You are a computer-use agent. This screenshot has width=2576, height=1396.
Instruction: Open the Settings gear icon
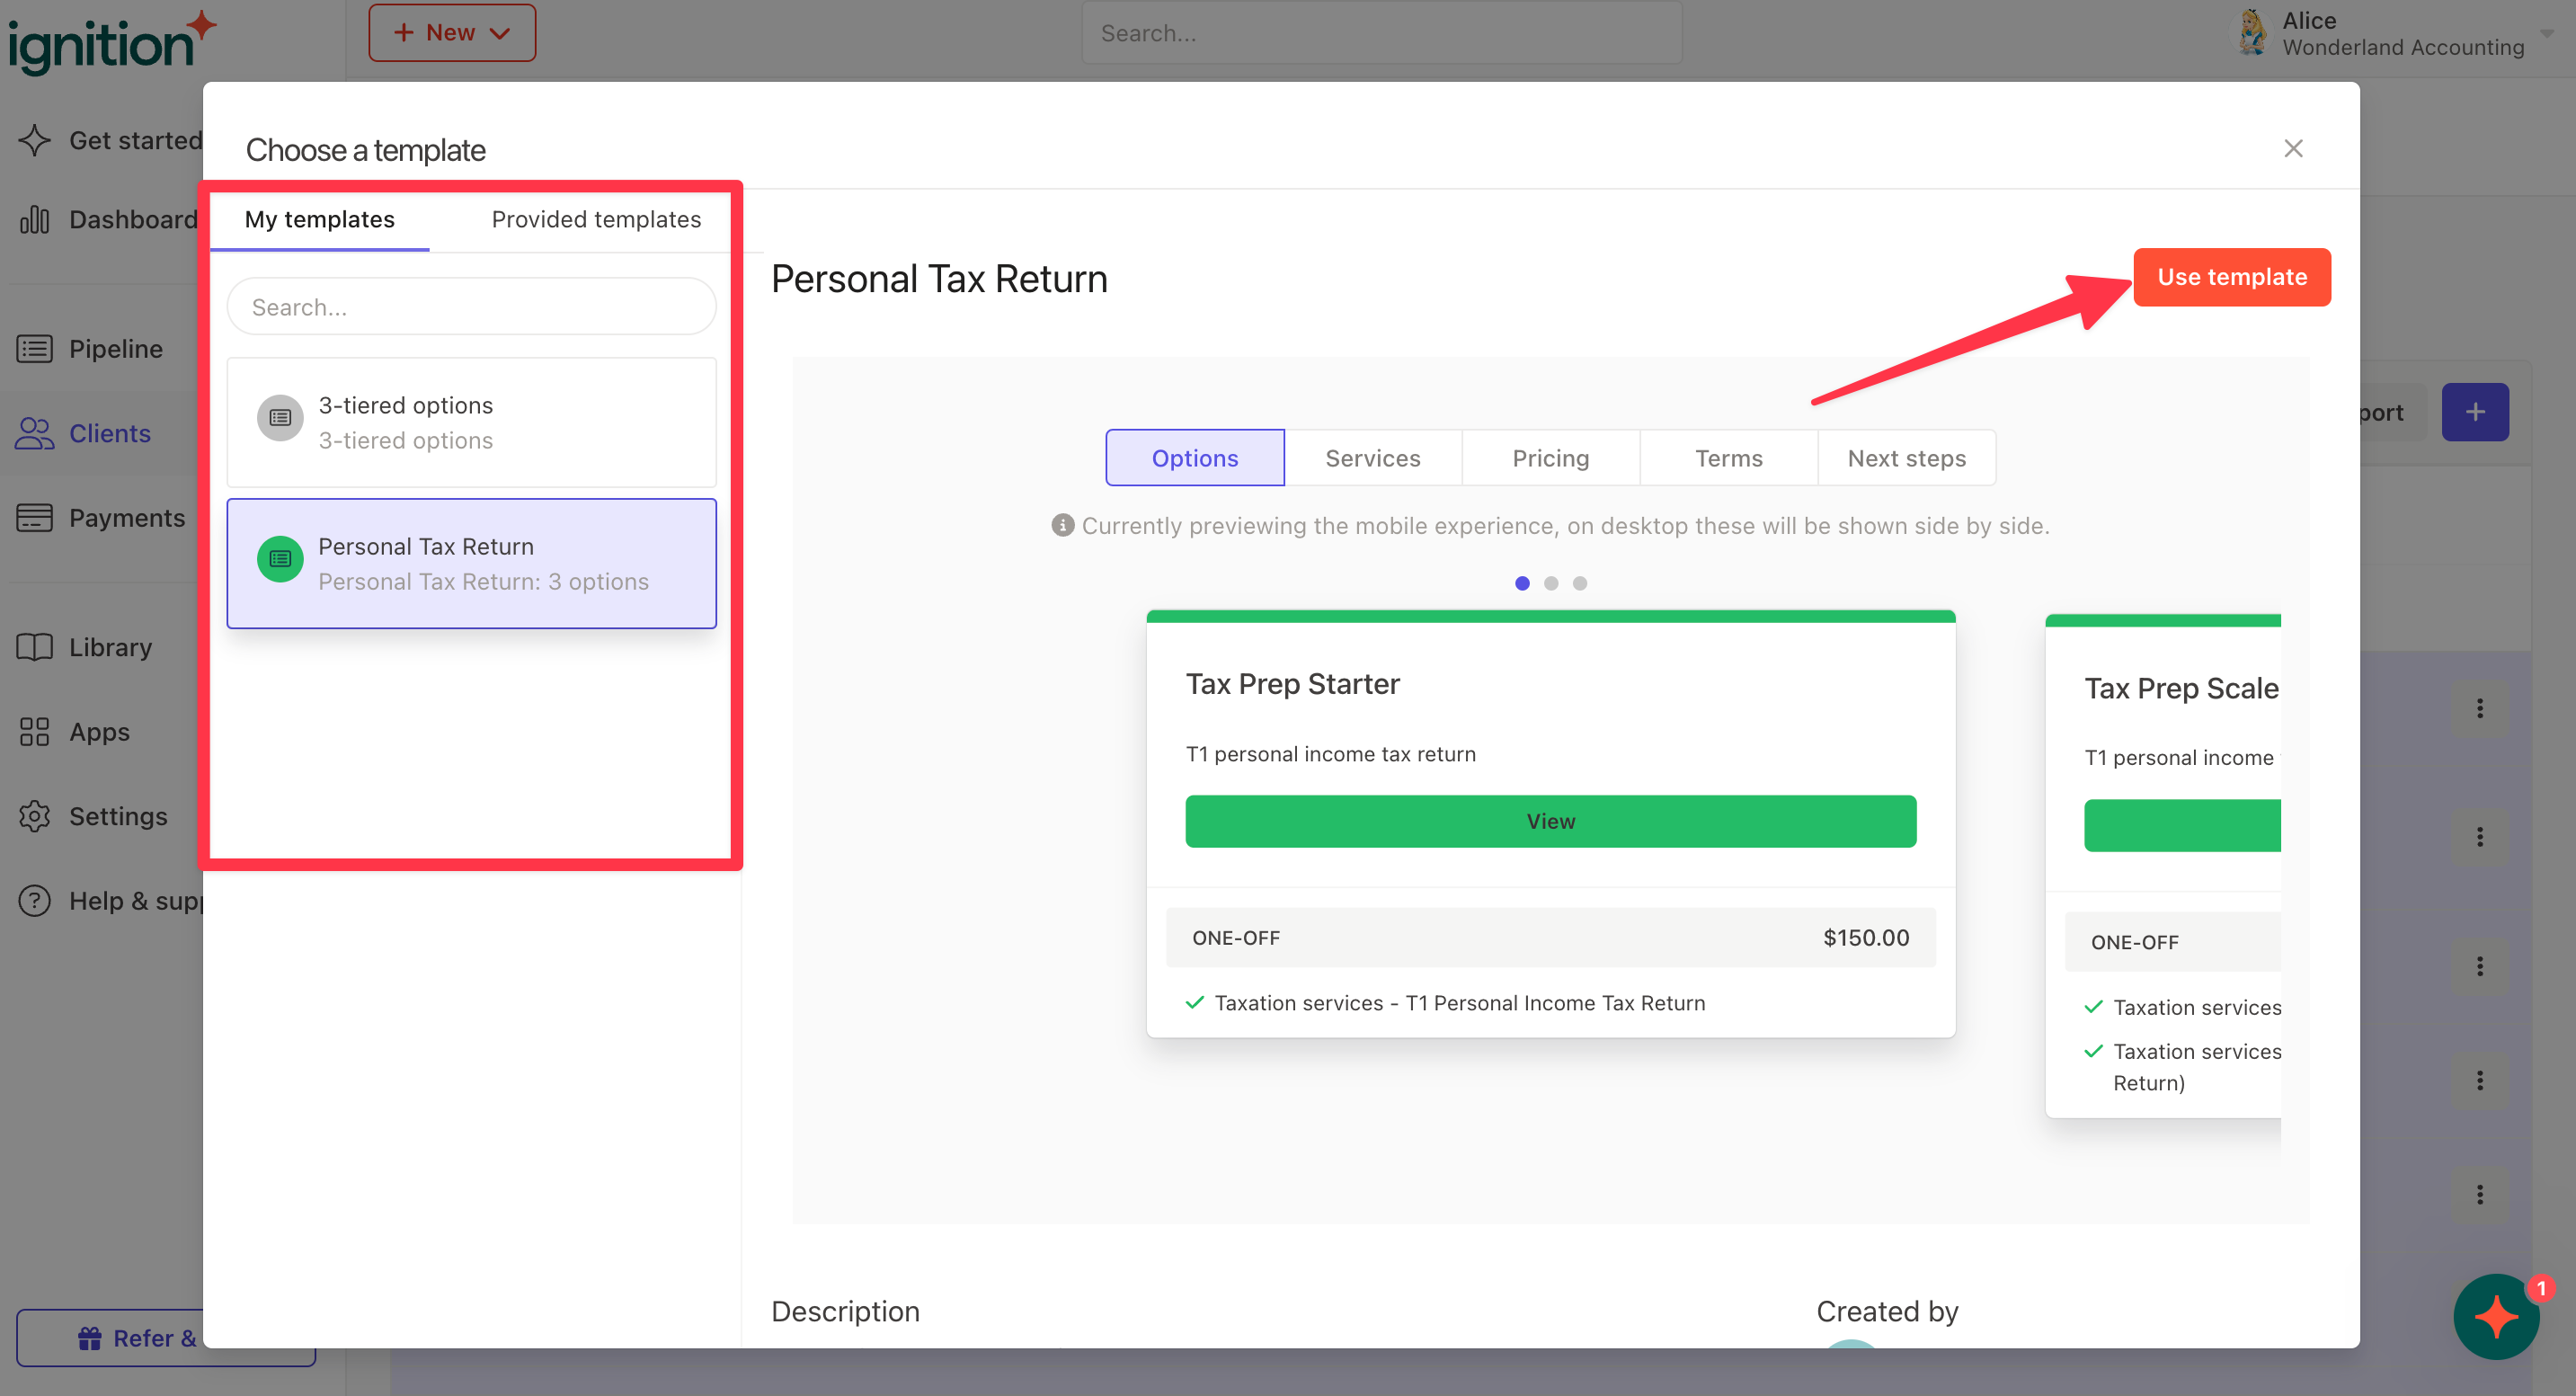[x=35, y=816]
